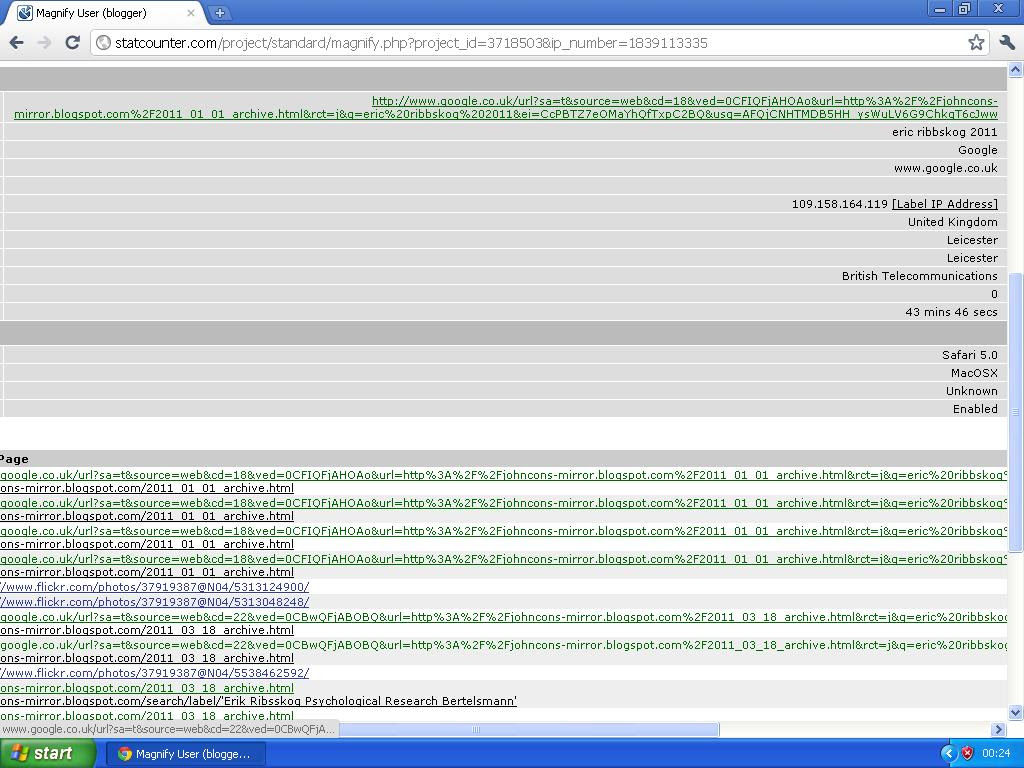Open a new tab with the plus button
The width and height of the screenshot is (1024, 768).
(220, 12)
